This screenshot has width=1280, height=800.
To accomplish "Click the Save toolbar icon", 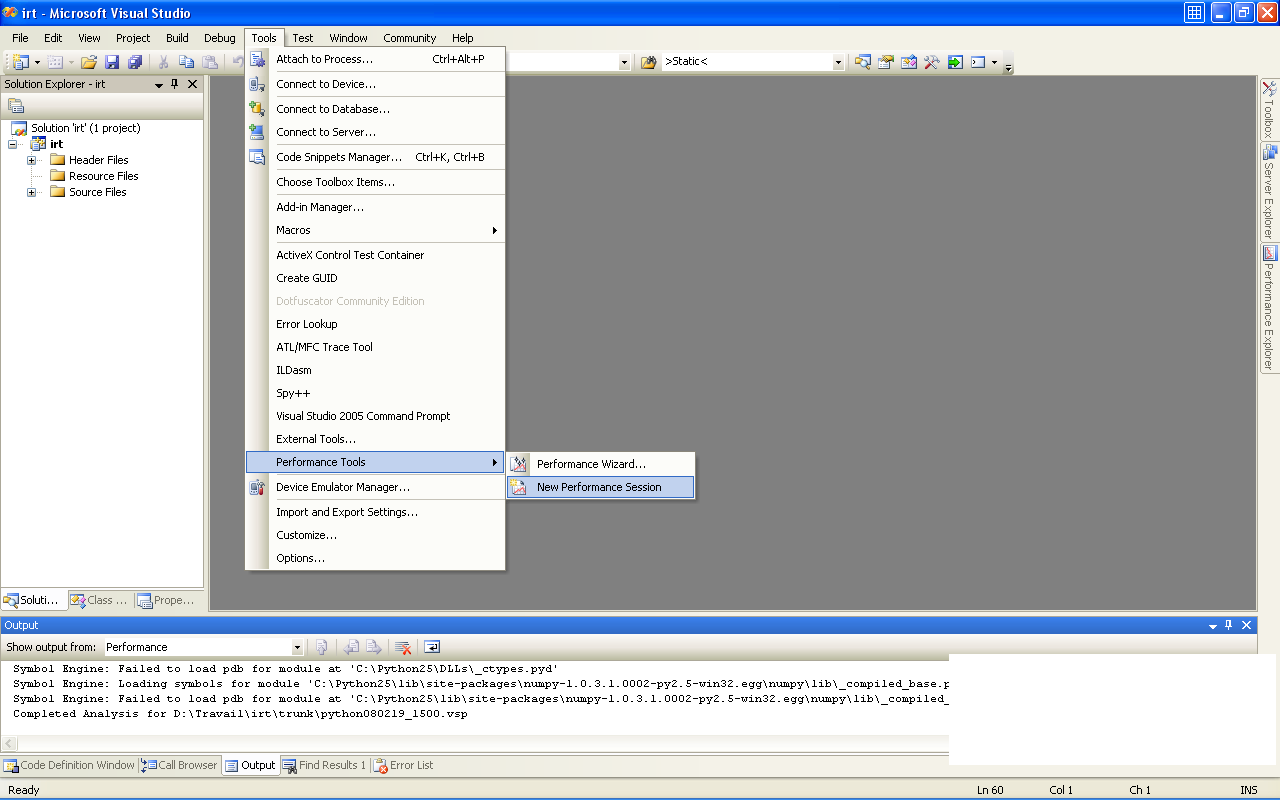I will (x=112, y=62).
